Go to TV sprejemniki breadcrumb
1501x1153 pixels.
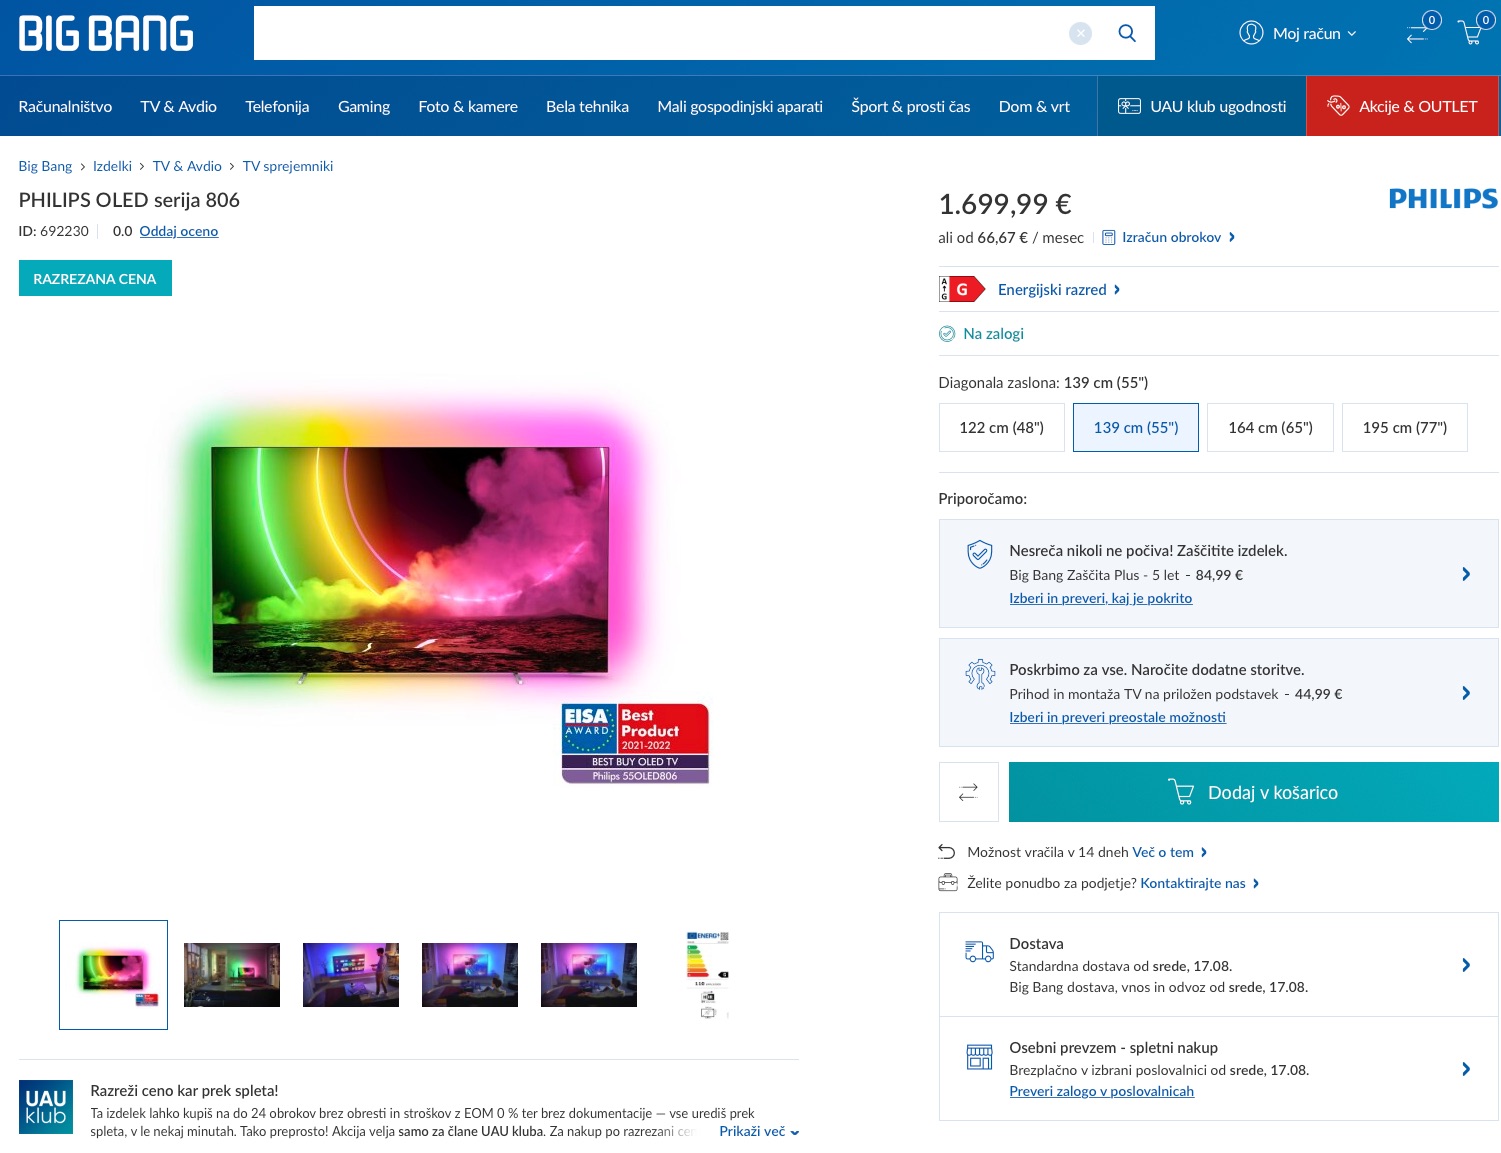tap(288, 166)
